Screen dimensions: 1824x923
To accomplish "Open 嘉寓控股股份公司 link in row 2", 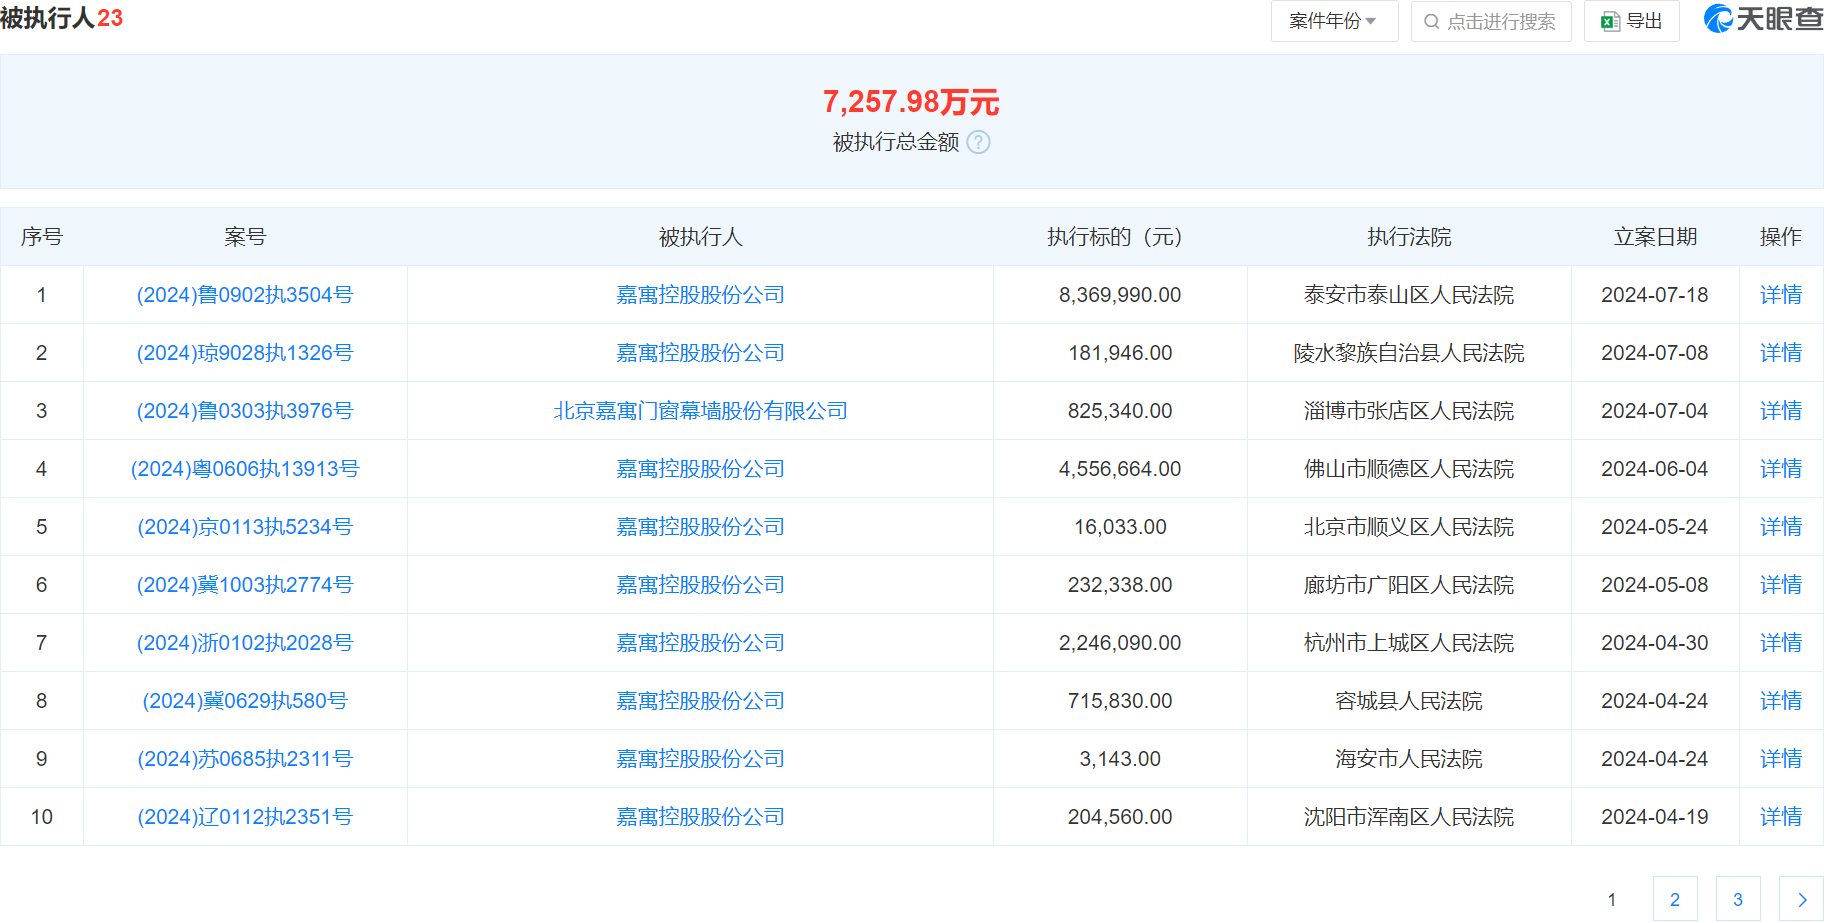I will (700, 353).
